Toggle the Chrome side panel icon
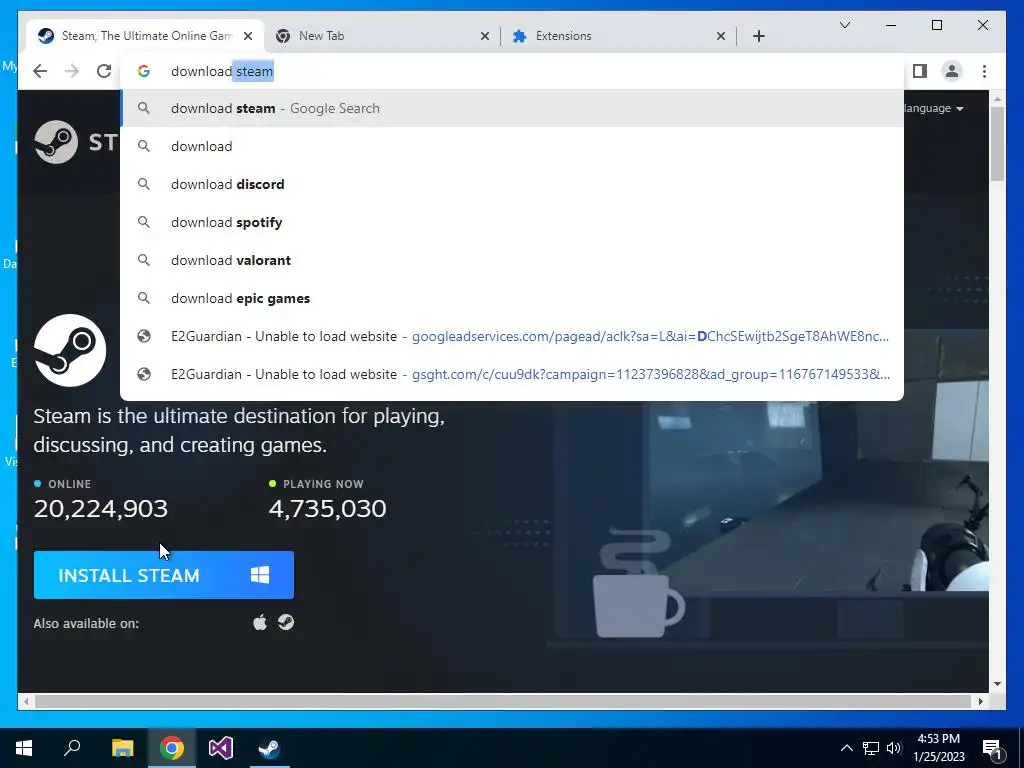1024x768 pixels. 920,71
